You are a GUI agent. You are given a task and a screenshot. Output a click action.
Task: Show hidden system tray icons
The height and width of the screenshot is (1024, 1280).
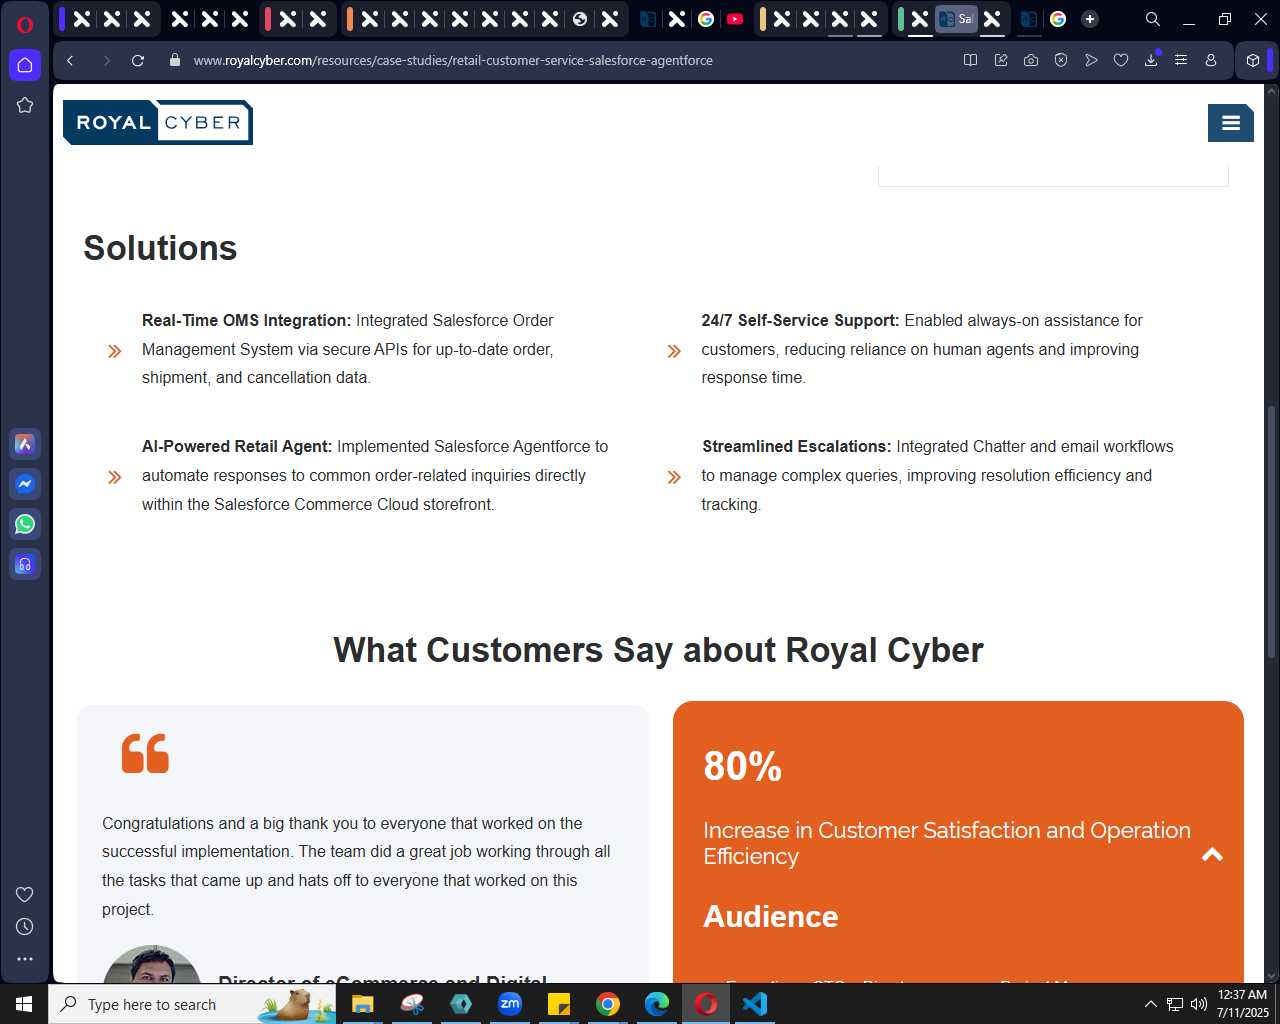[x=1150, y=1004]
